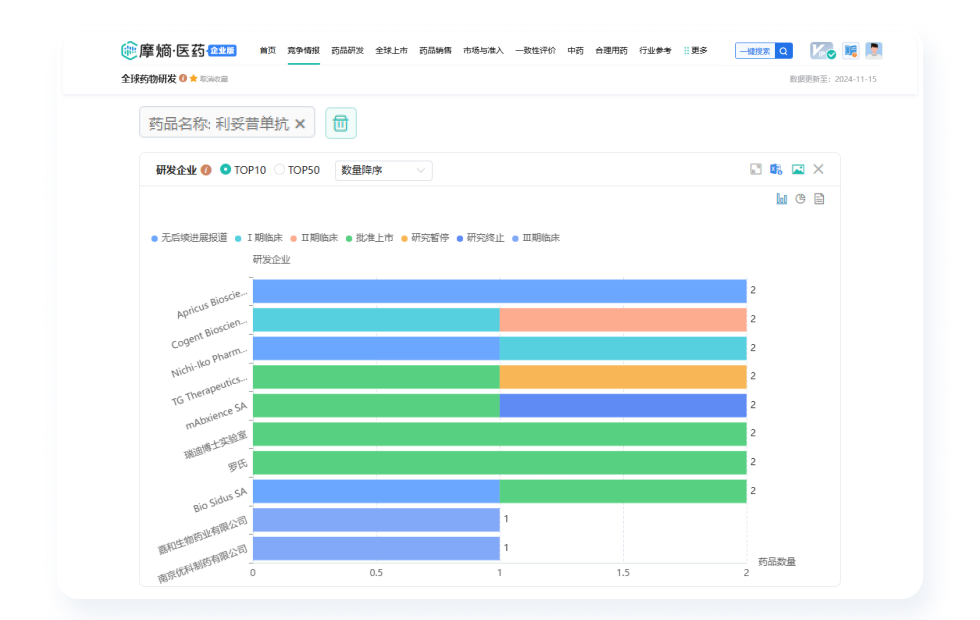980x620 pixels.
Task: Toggle 研究暂停 legend series
Action: point(425,238)
